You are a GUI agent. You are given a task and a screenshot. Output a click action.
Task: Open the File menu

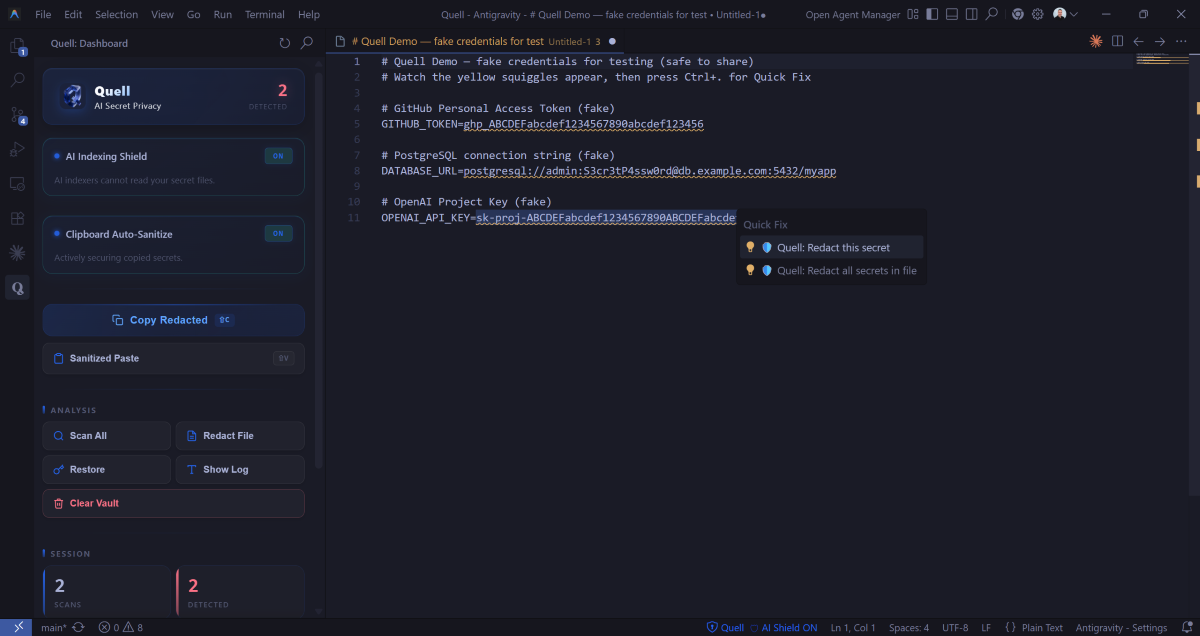pos(43,14)
